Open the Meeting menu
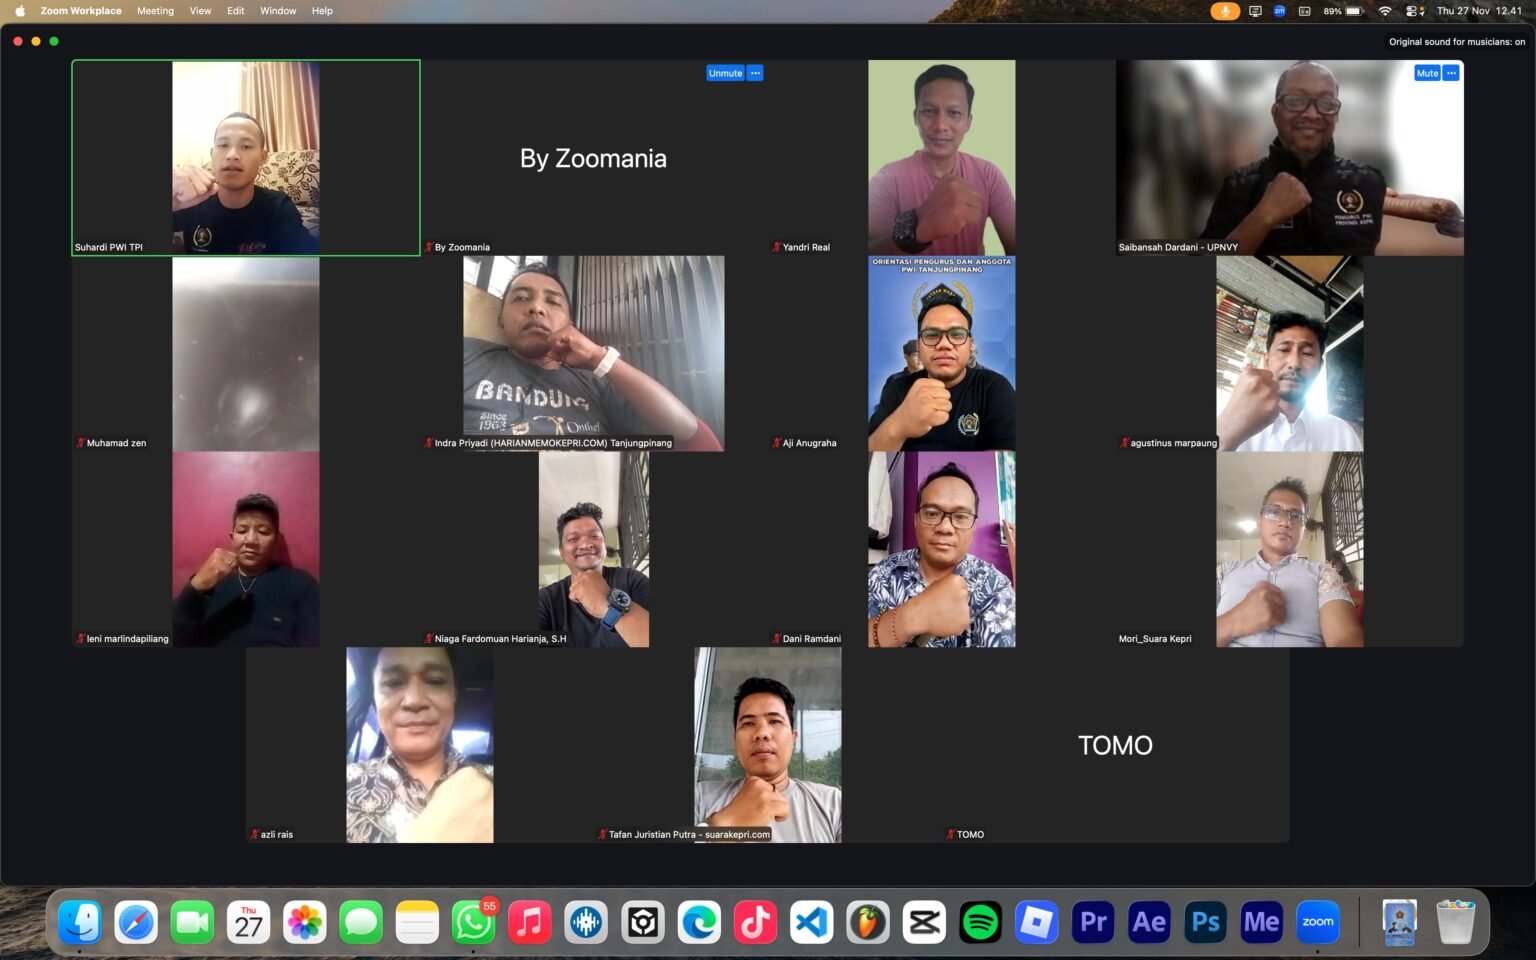Viewport: 1536px width, 960px height. click(156, 11)
